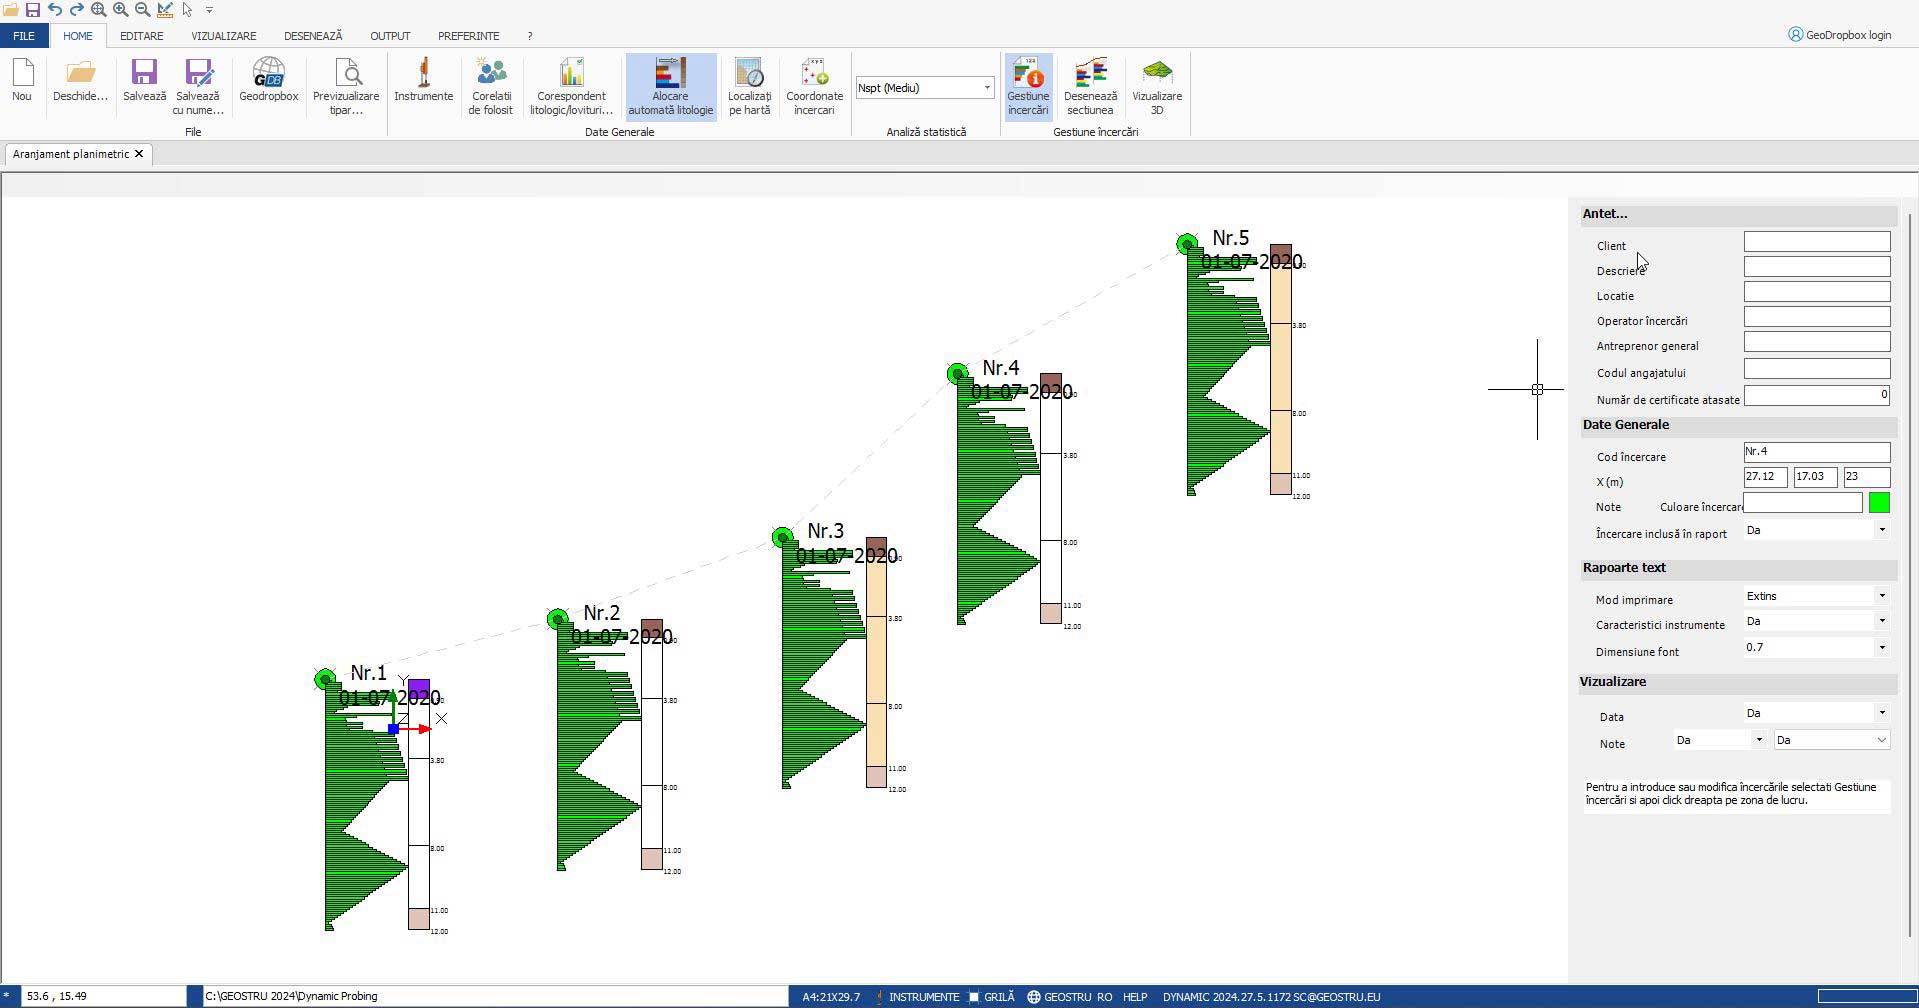Click Corespondent litologic/lovituri icon
Viewport: 1919px width, 1008px height.
(x=571, y=86)
